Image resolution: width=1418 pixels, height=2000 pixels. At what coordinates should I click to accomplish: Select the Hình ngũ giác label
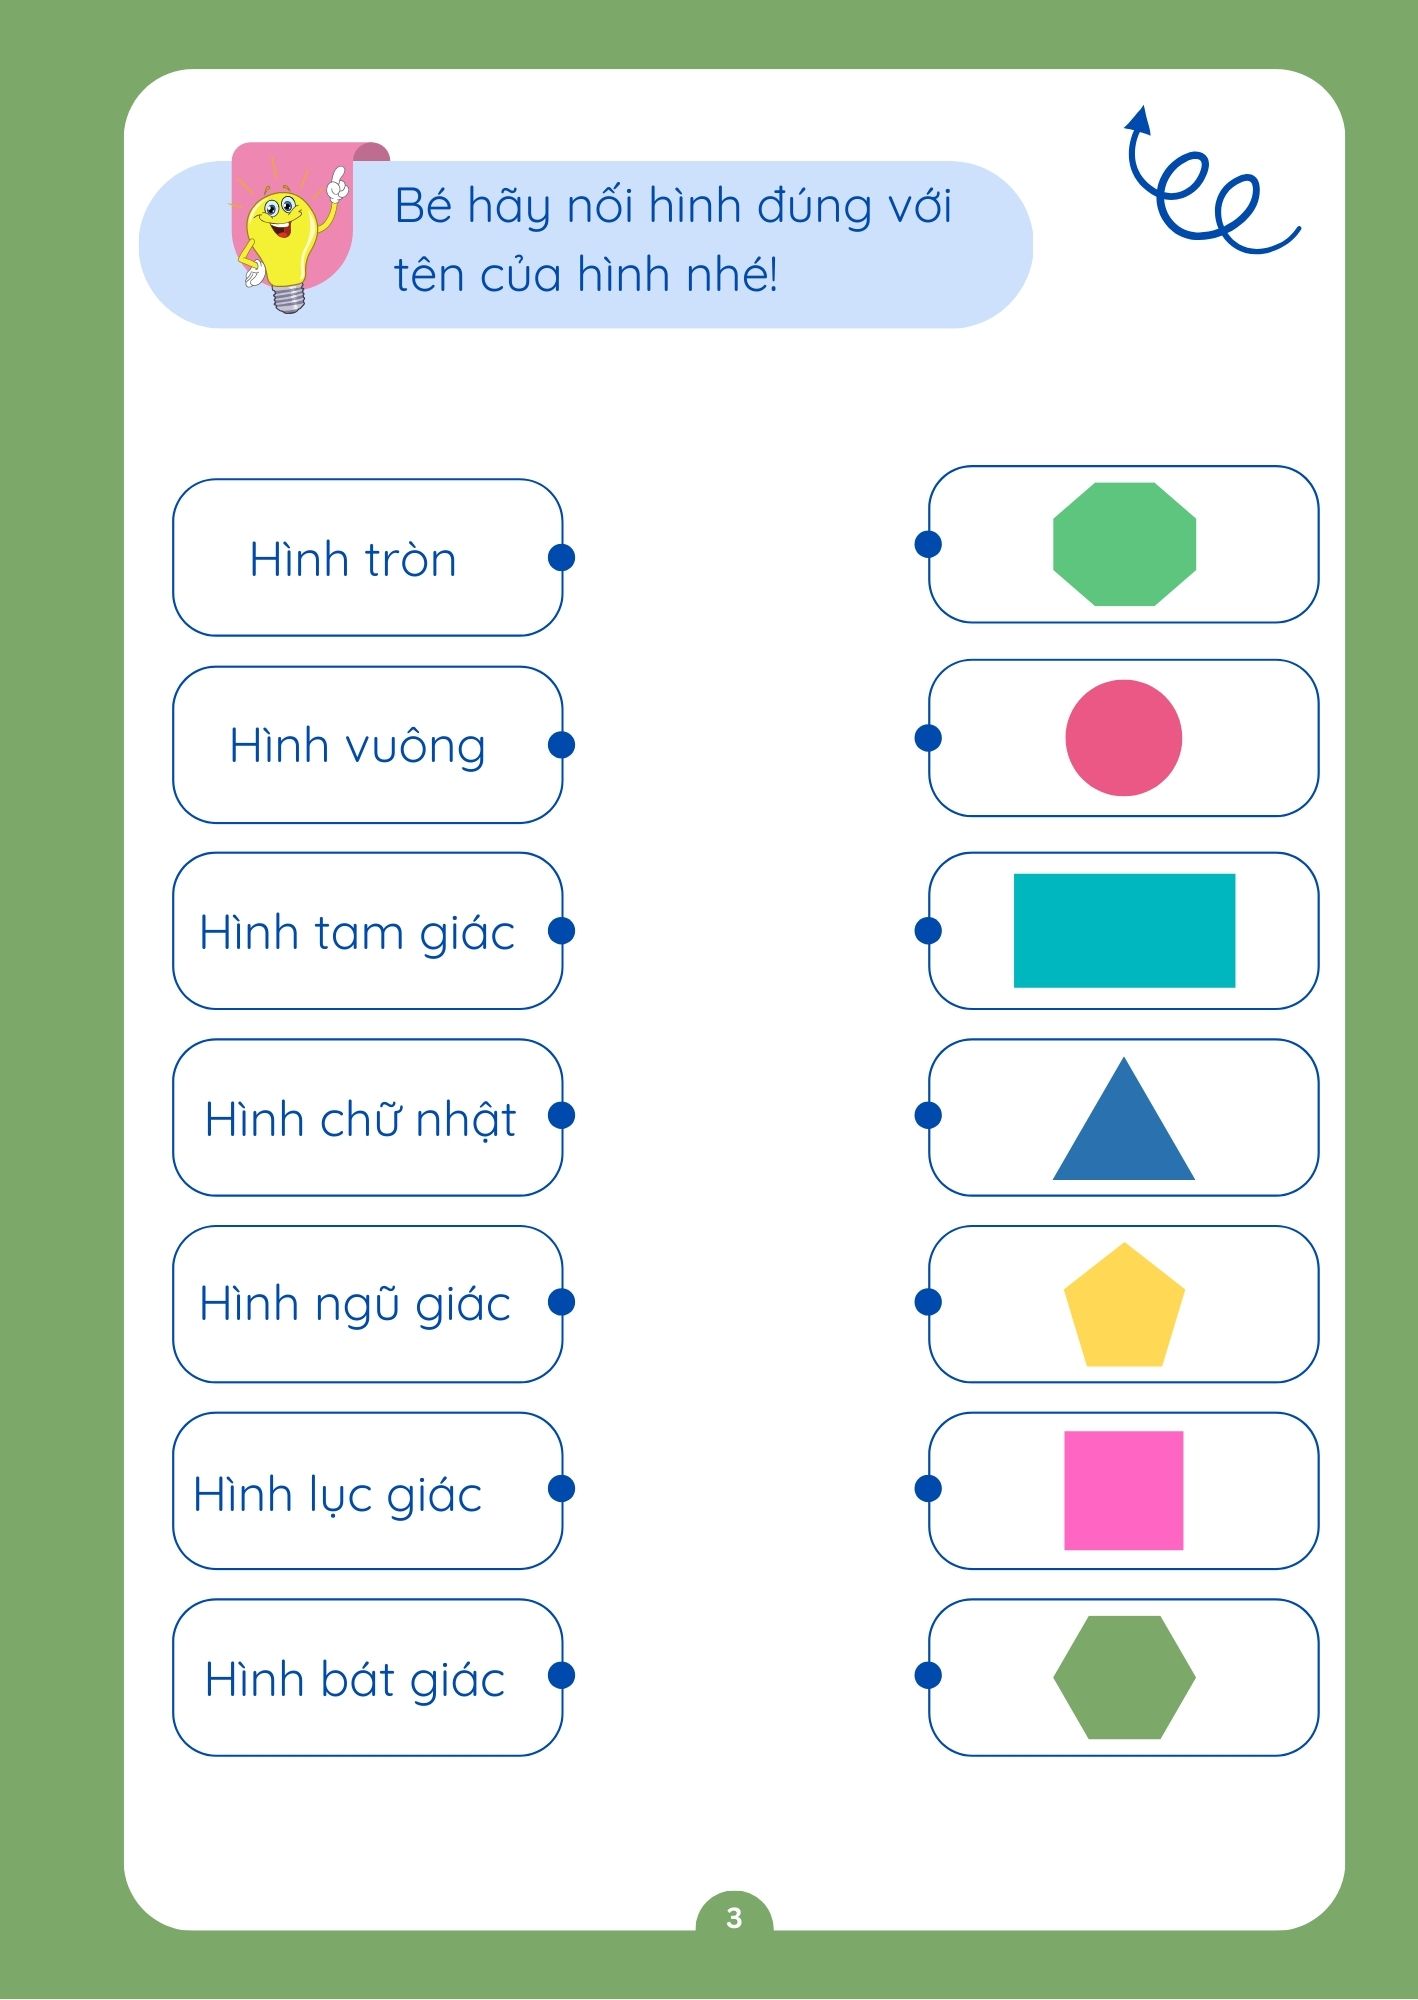[x=356, y=1304]
